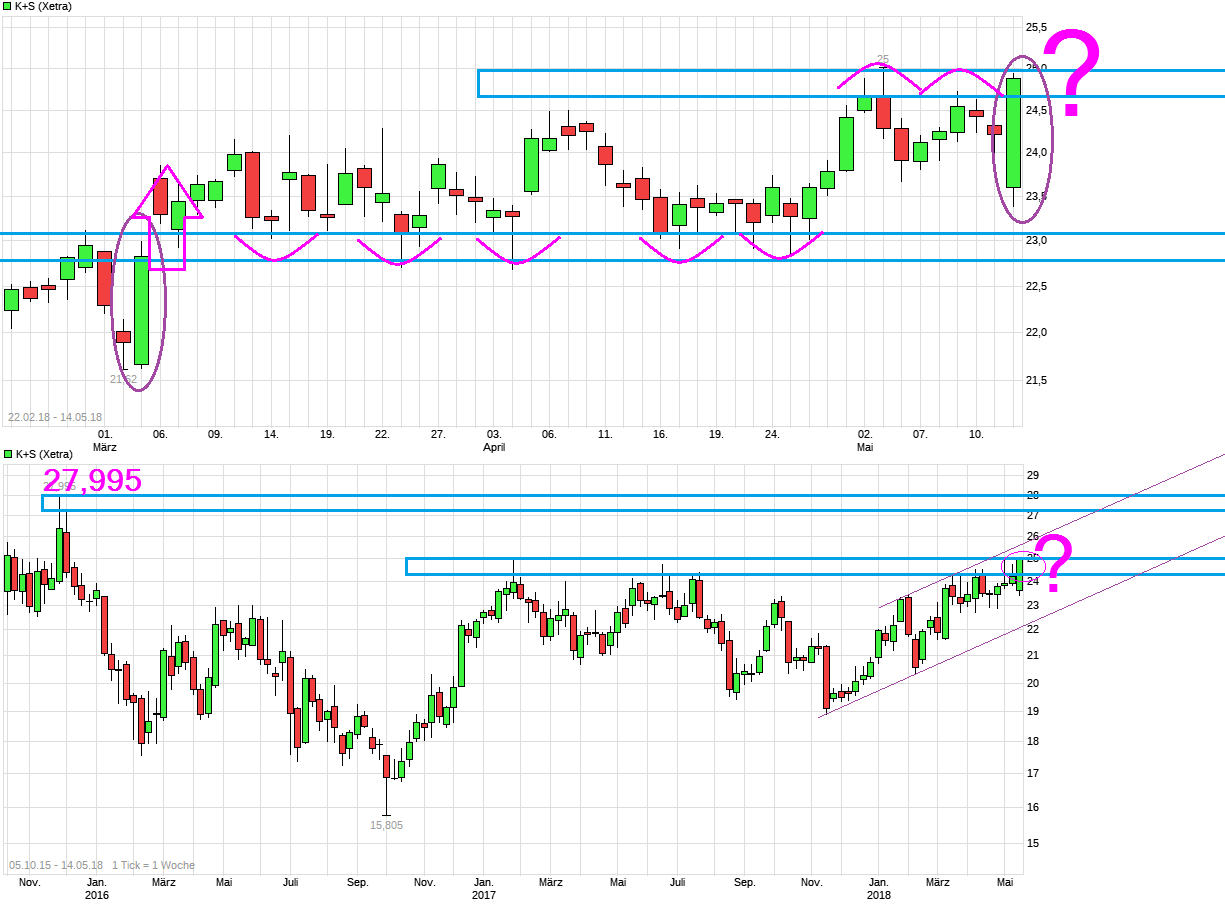Image resolution: width=1225 pixels, height=904 pixels.
Task: Click the '11.' date on top time axis
Action: (605, 435)
